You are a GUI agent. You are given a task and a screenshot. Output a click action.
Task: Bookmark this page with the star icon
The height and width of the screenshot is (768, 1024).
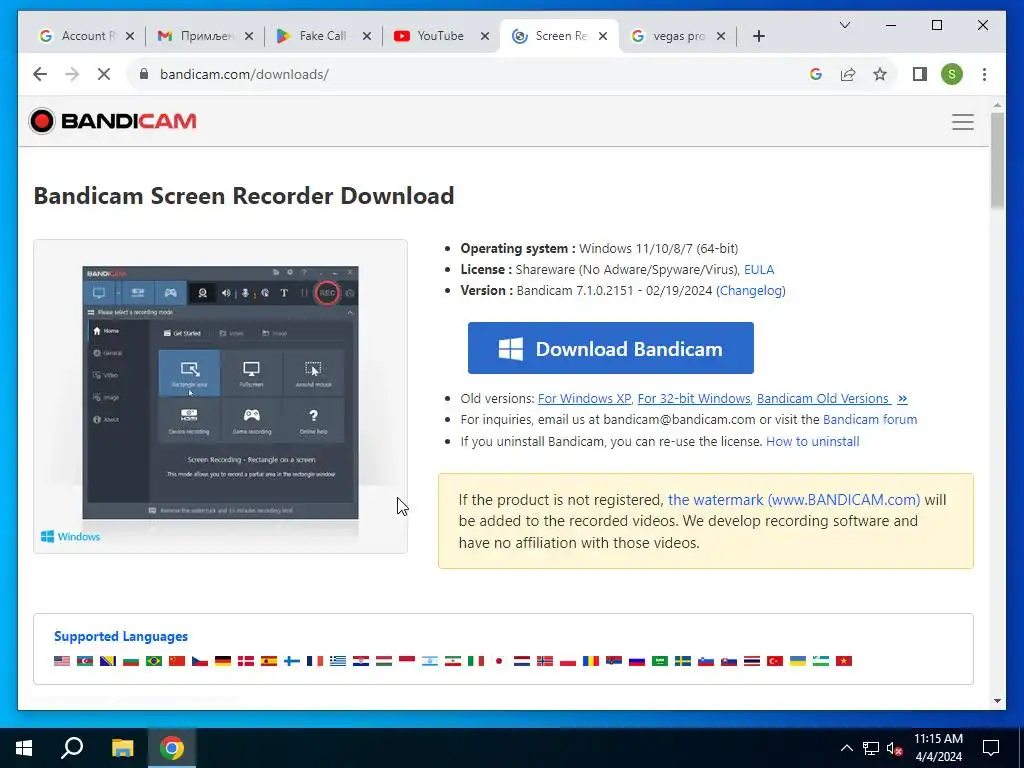(x=880, y=74)
